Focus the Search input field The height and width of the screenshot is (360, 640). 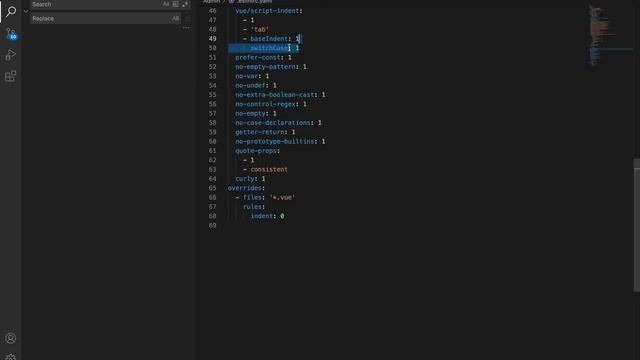(96, 4)
